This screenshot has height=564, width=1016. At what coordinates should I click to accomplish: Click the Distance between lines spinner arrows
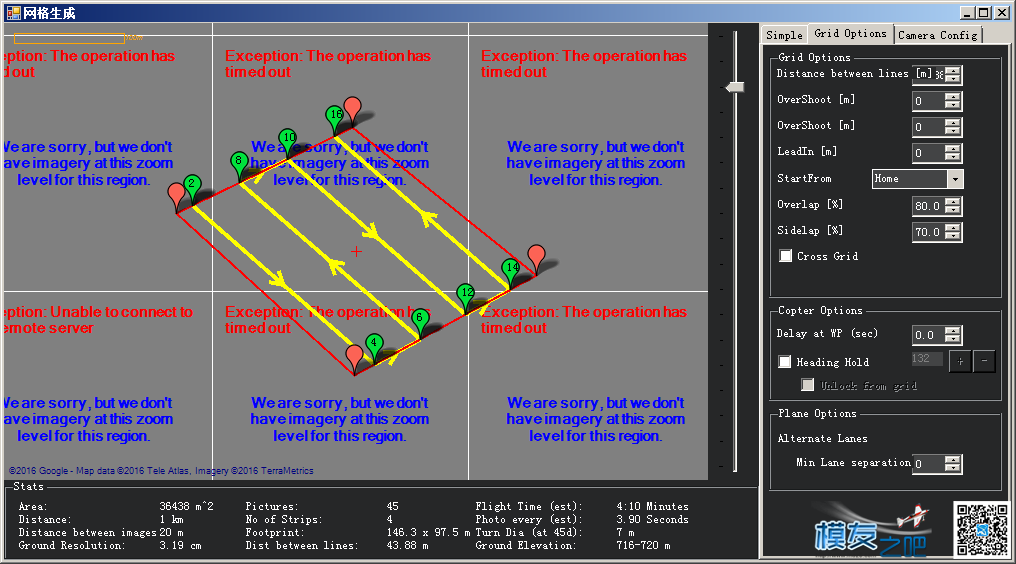pyautogui.click(x=952, y=75)
